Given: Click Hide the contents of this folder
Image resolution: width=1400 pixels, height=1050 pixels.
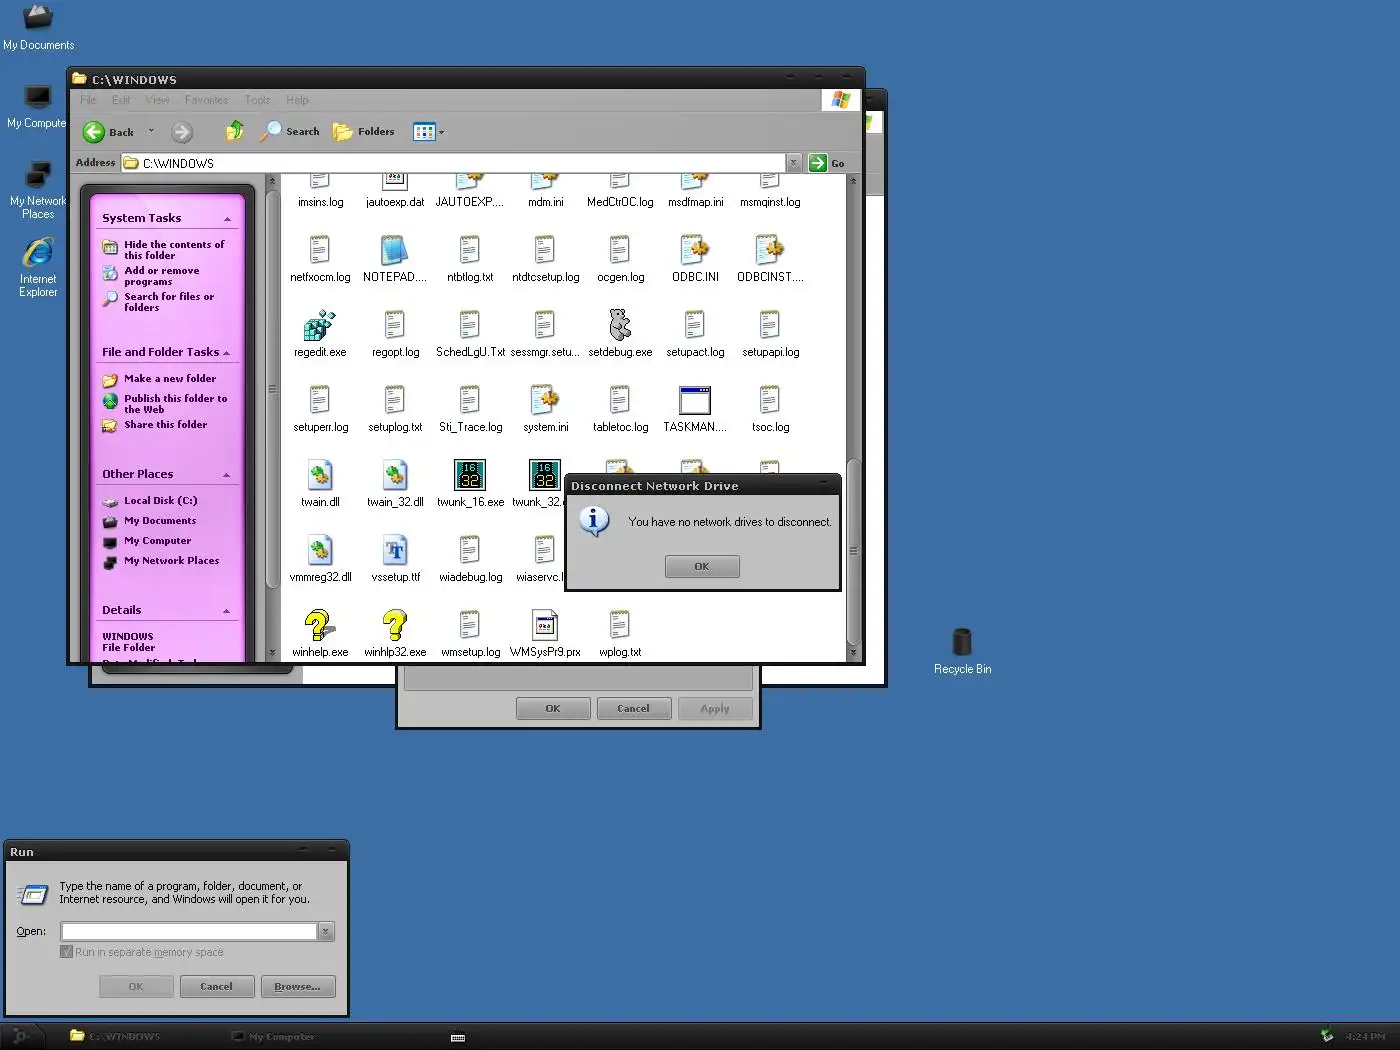Looking at the screenshot, I should 174,250.
